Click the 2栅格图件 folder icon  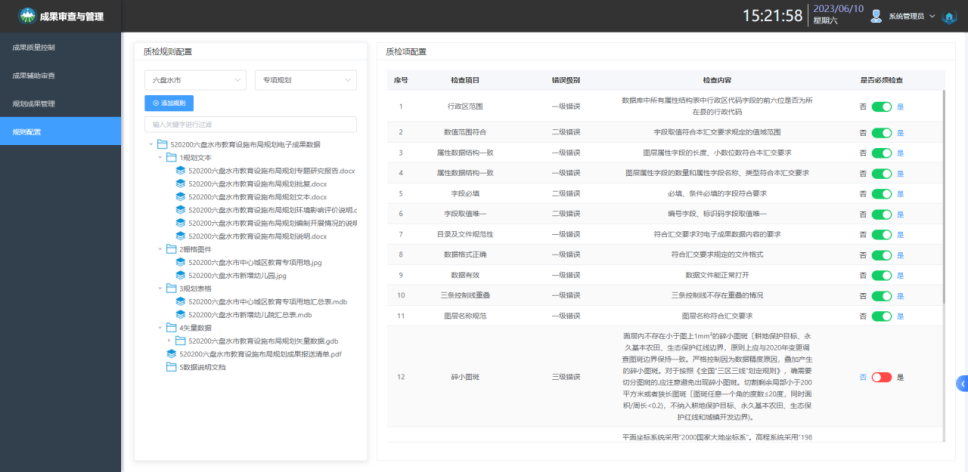(171, 249)
